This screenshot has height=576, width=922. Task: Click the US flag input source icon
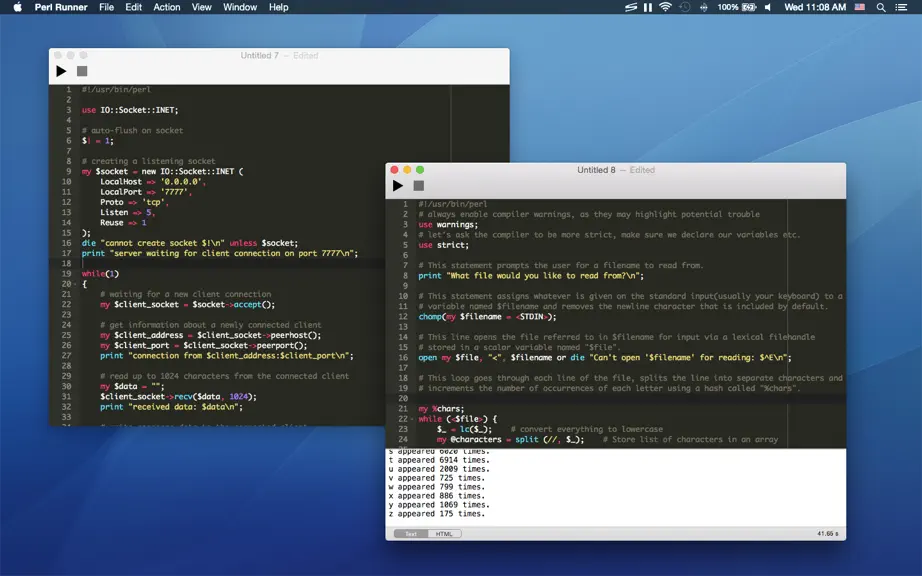tap(860, 7)
